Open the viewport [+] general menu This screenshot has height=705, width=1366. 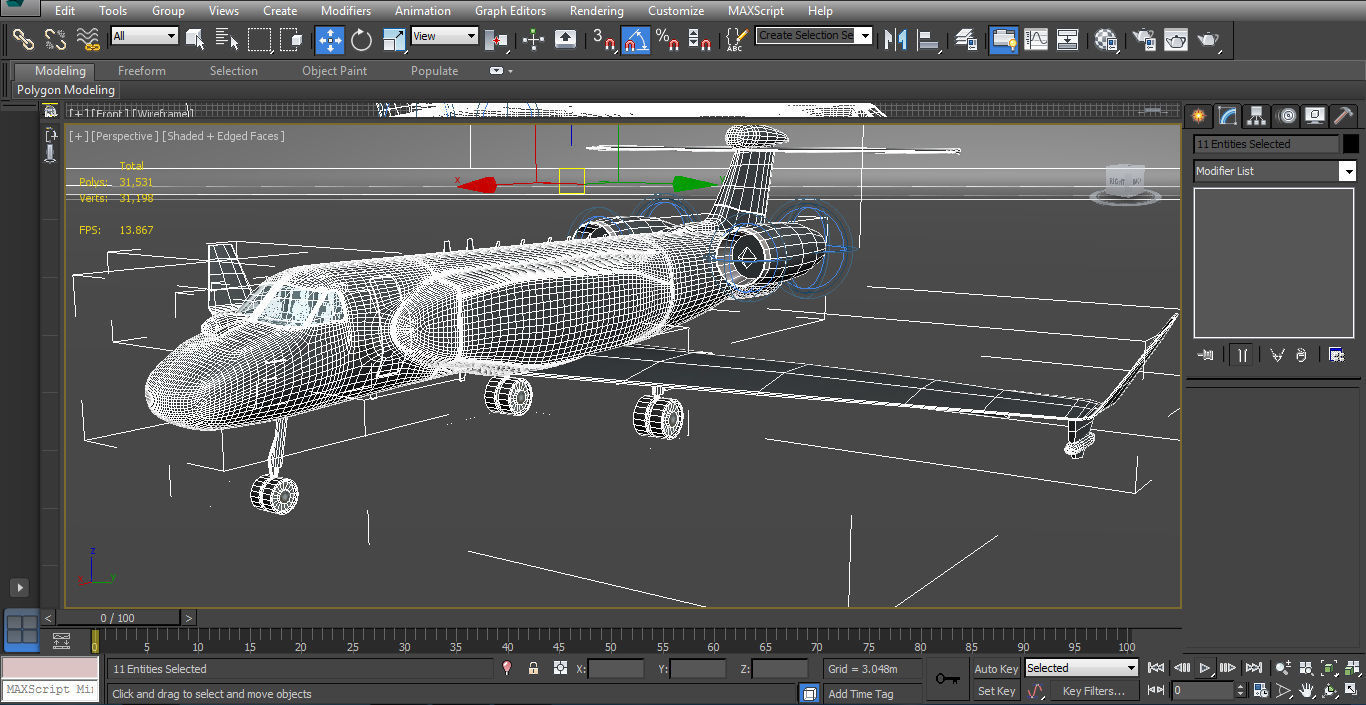[x=78, y=136]
